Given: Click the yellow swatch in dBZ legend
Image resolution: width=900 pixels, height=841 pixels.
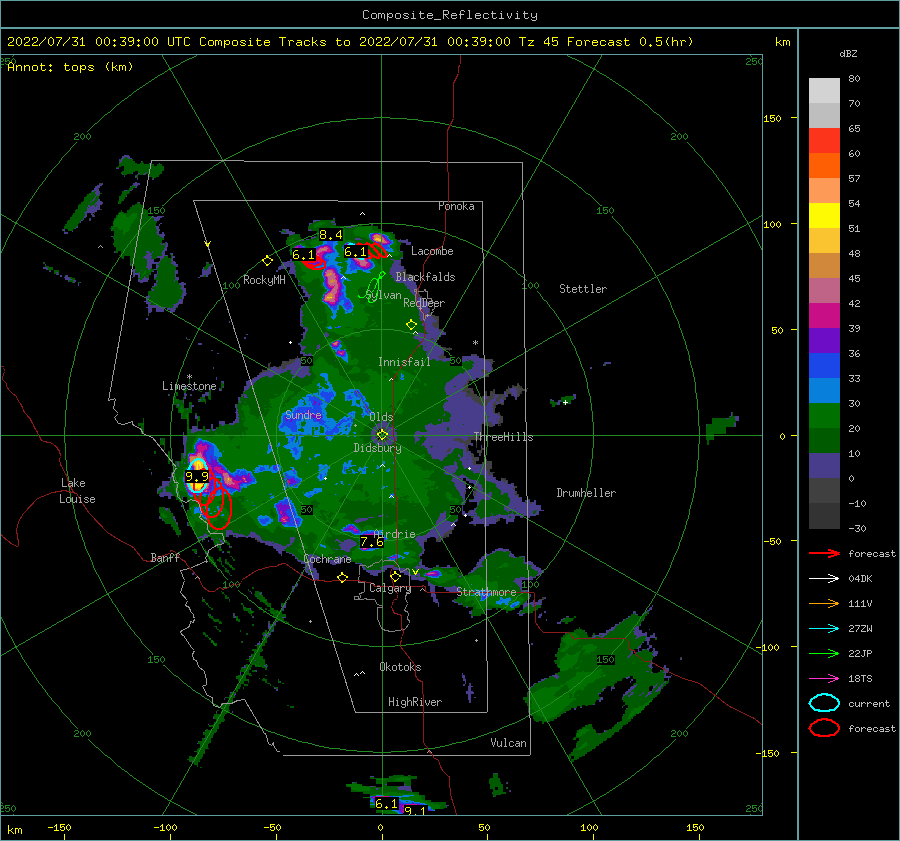Looking at the screenshot, I should (824, 215).
